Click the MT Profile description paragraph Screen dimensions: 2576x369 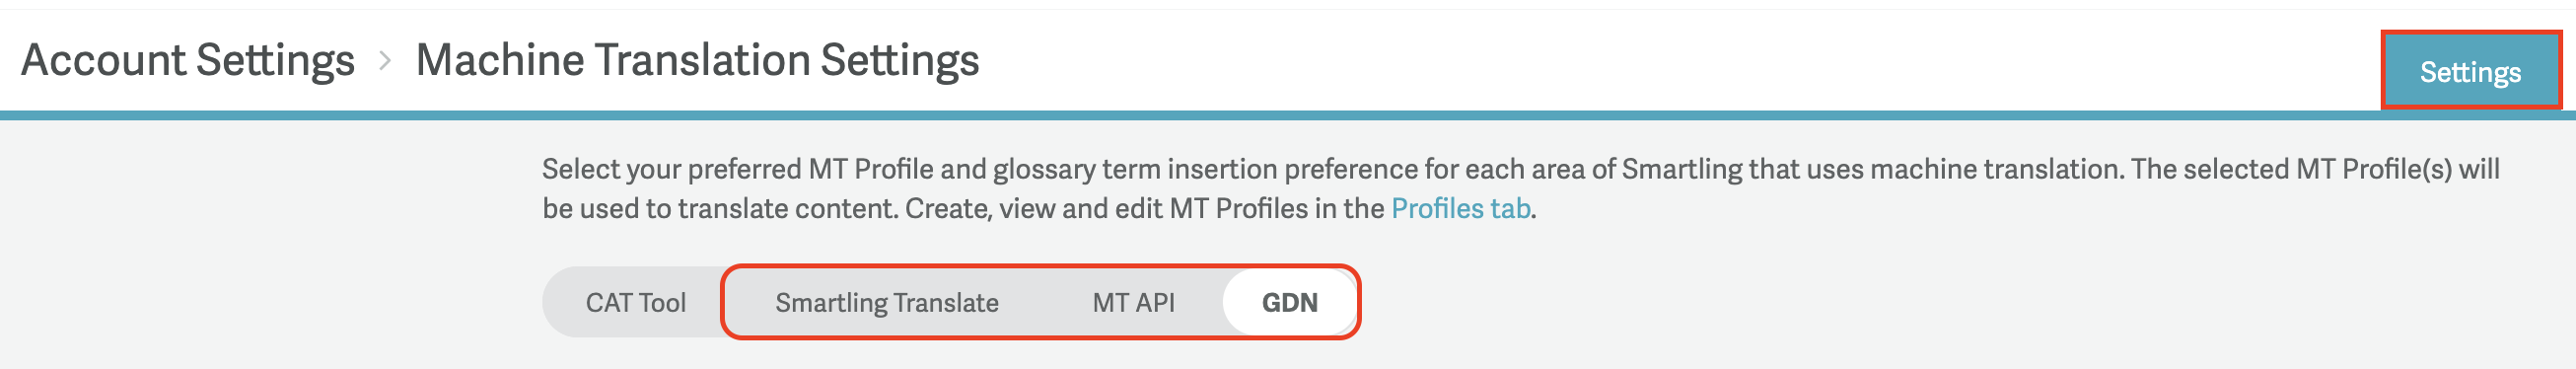[1520, 188]
